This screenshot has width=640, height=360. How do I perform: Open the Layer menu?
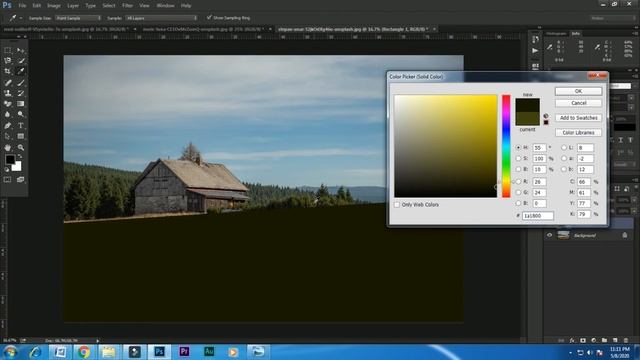73,6
